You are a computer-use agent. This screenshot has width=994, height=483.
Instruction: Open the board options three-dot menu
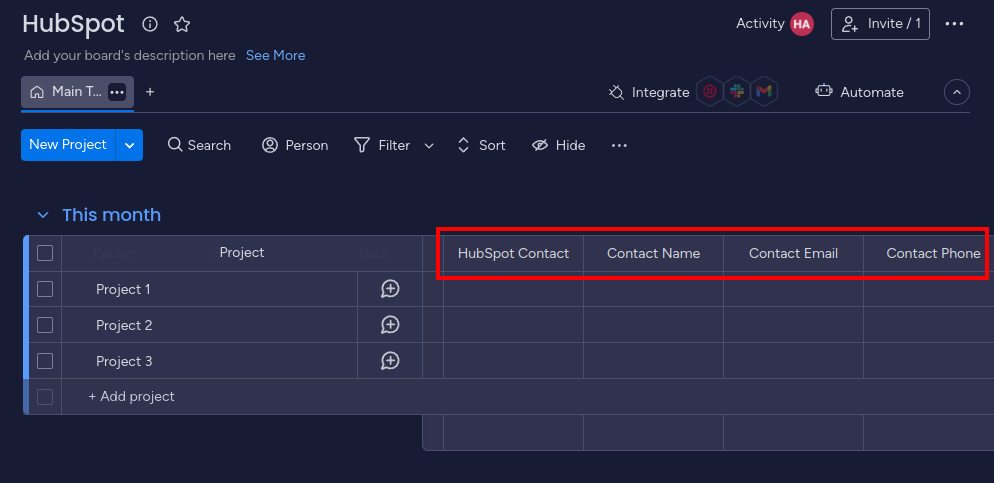pos(954,24)
